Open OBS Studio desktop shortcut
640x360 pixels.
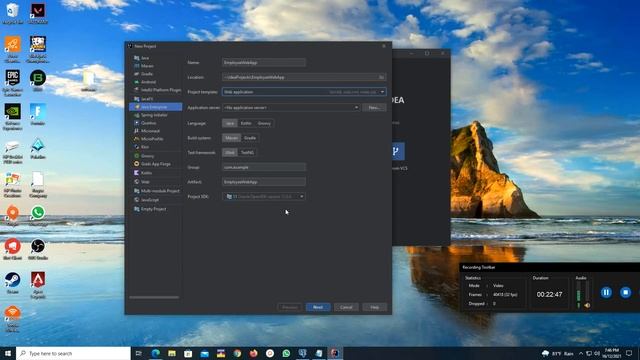click(38, 250)
